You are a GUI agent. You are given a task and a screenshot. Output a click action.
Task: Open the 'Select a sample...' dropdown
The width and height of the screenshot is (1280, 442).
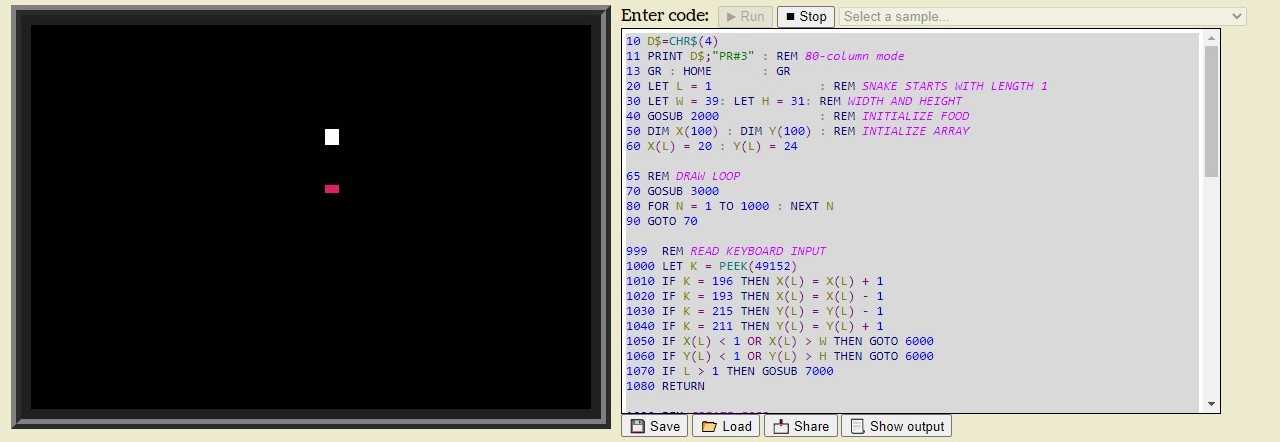(x=1042, y=16)
